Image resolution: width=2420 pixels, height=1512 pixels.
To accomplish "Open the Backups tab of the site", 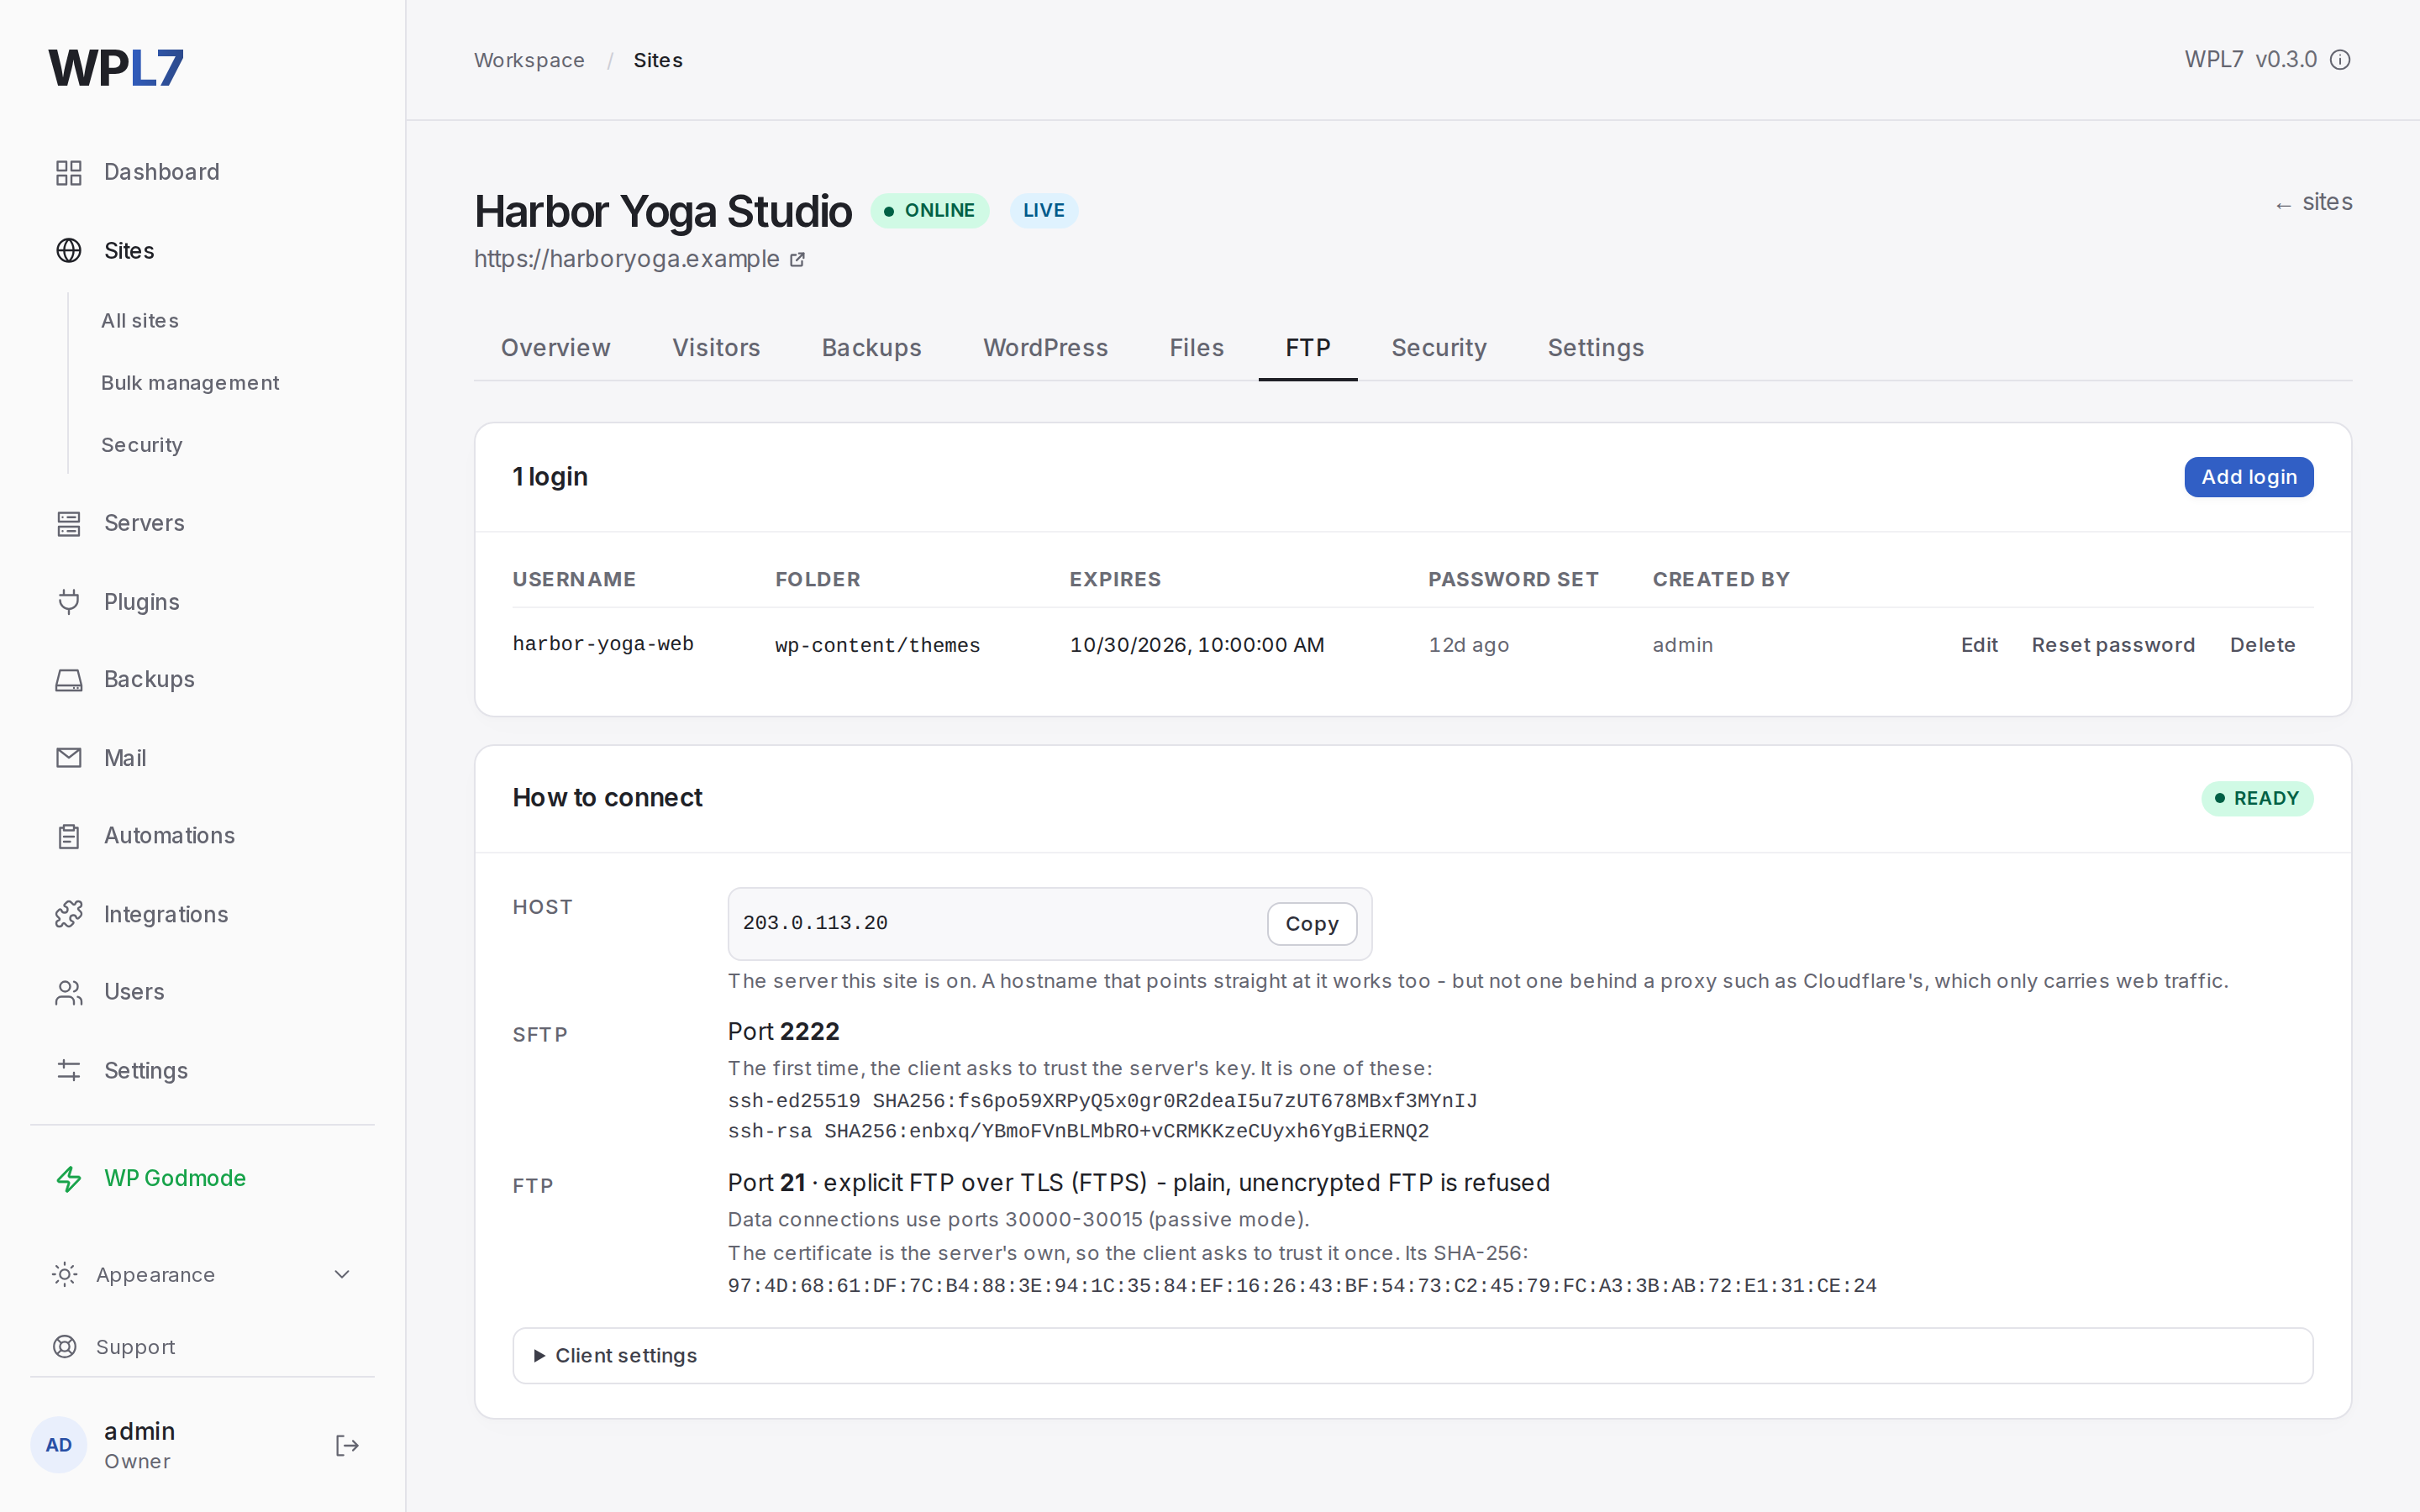I will pos(871,348).
